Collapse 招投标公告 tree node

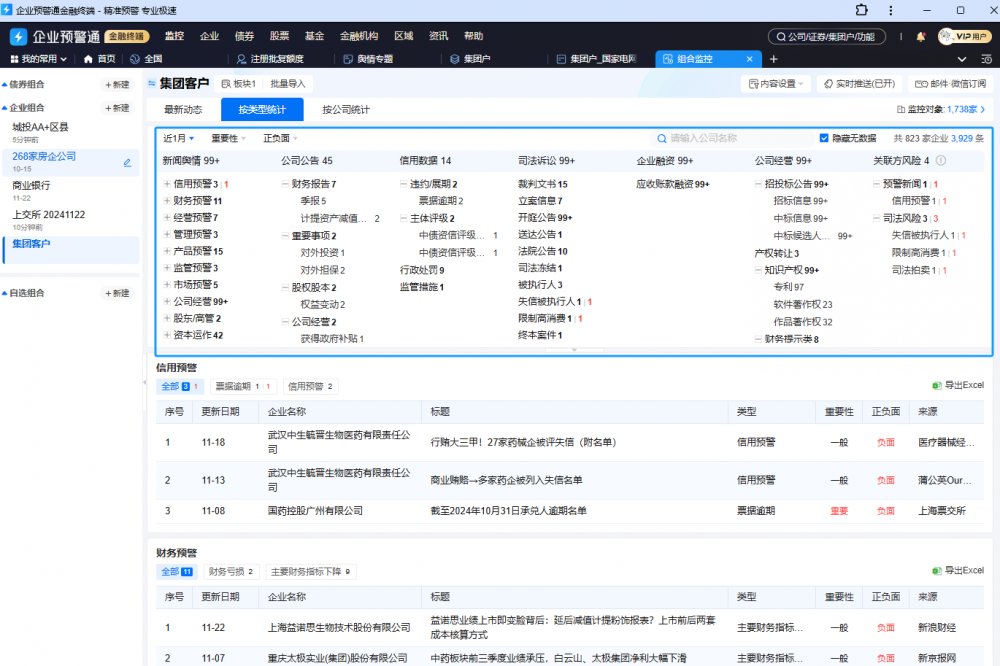tap(758, 184)
